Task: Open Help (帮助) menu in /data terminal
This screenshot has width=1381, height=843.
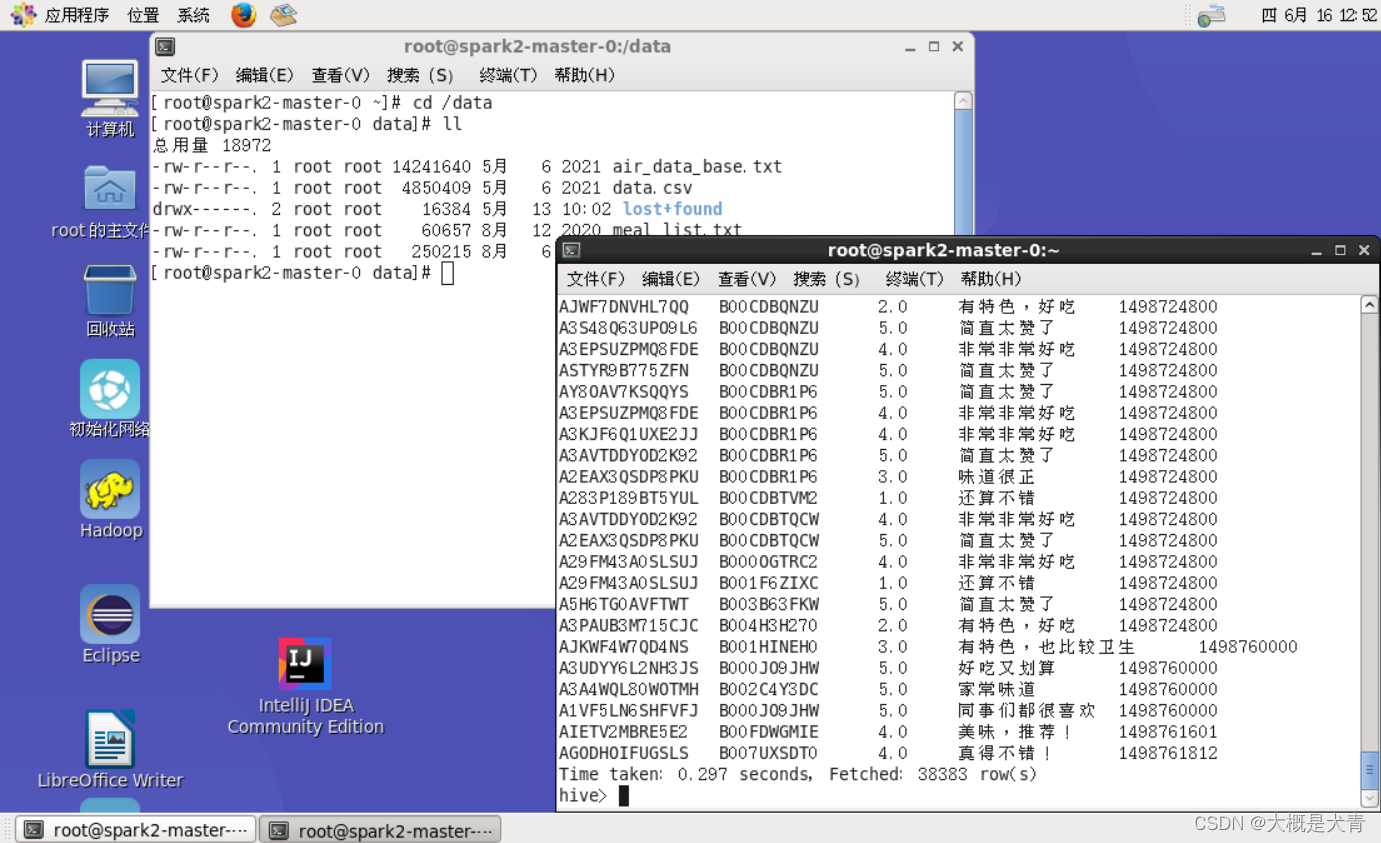Action: pos(584,75)
